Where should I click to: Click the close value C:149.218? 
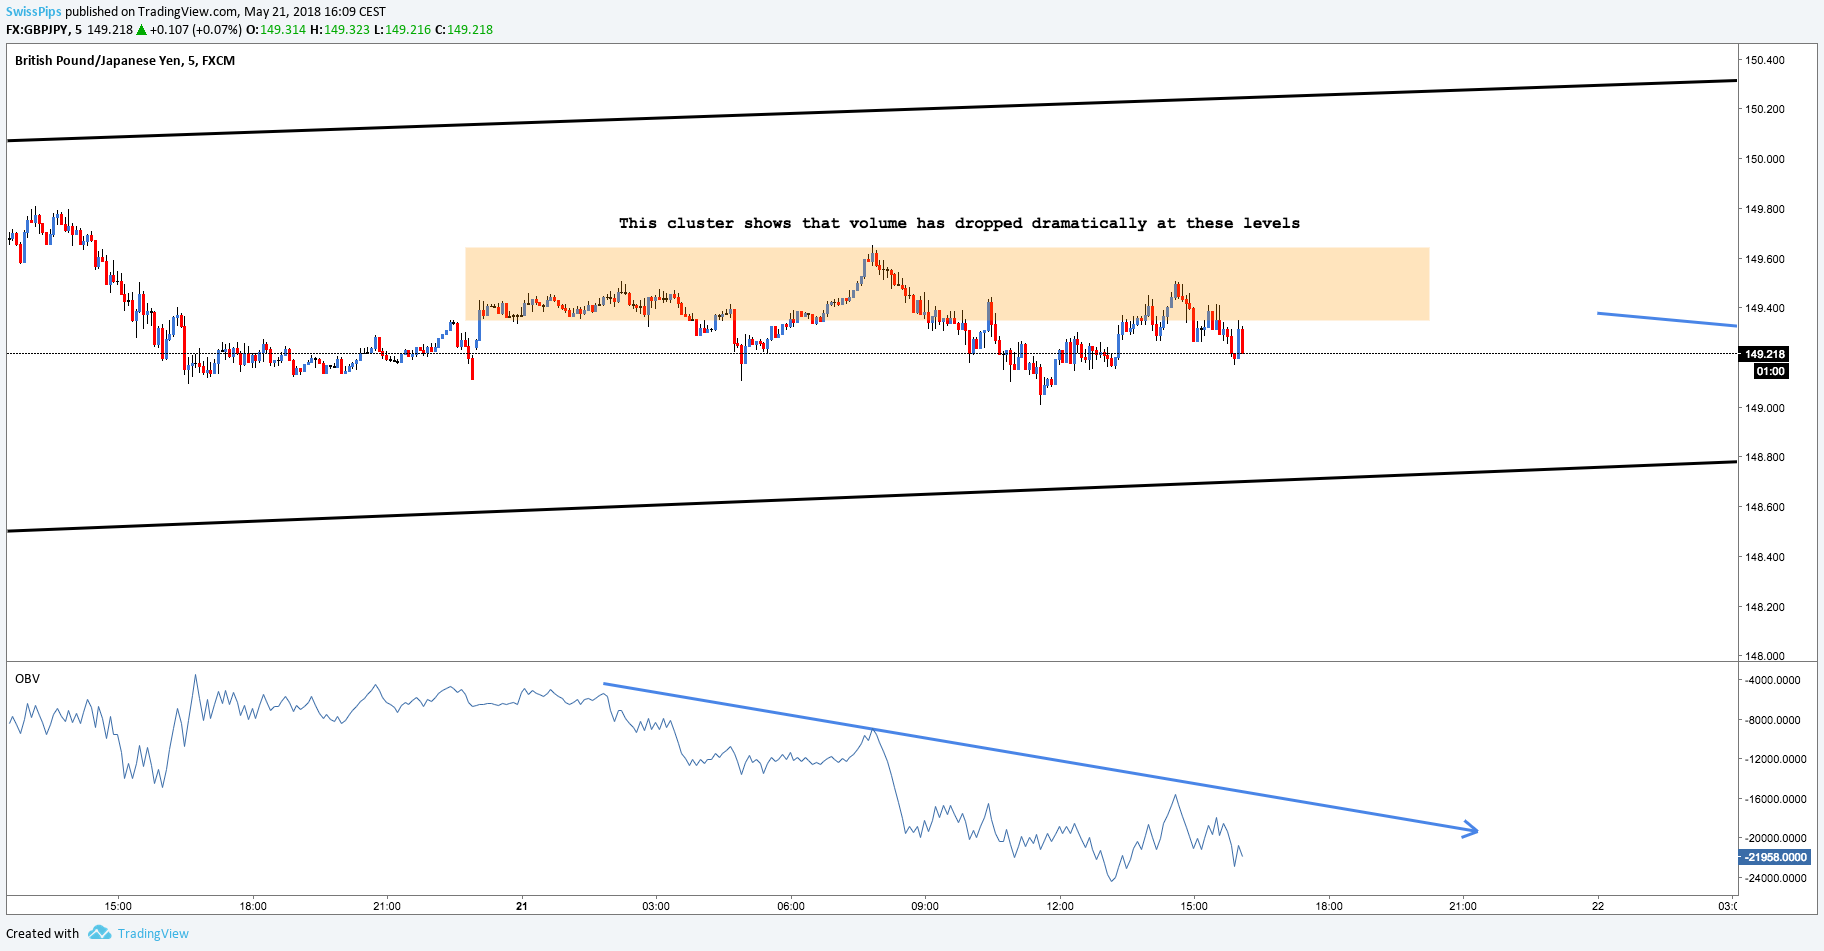464,30
